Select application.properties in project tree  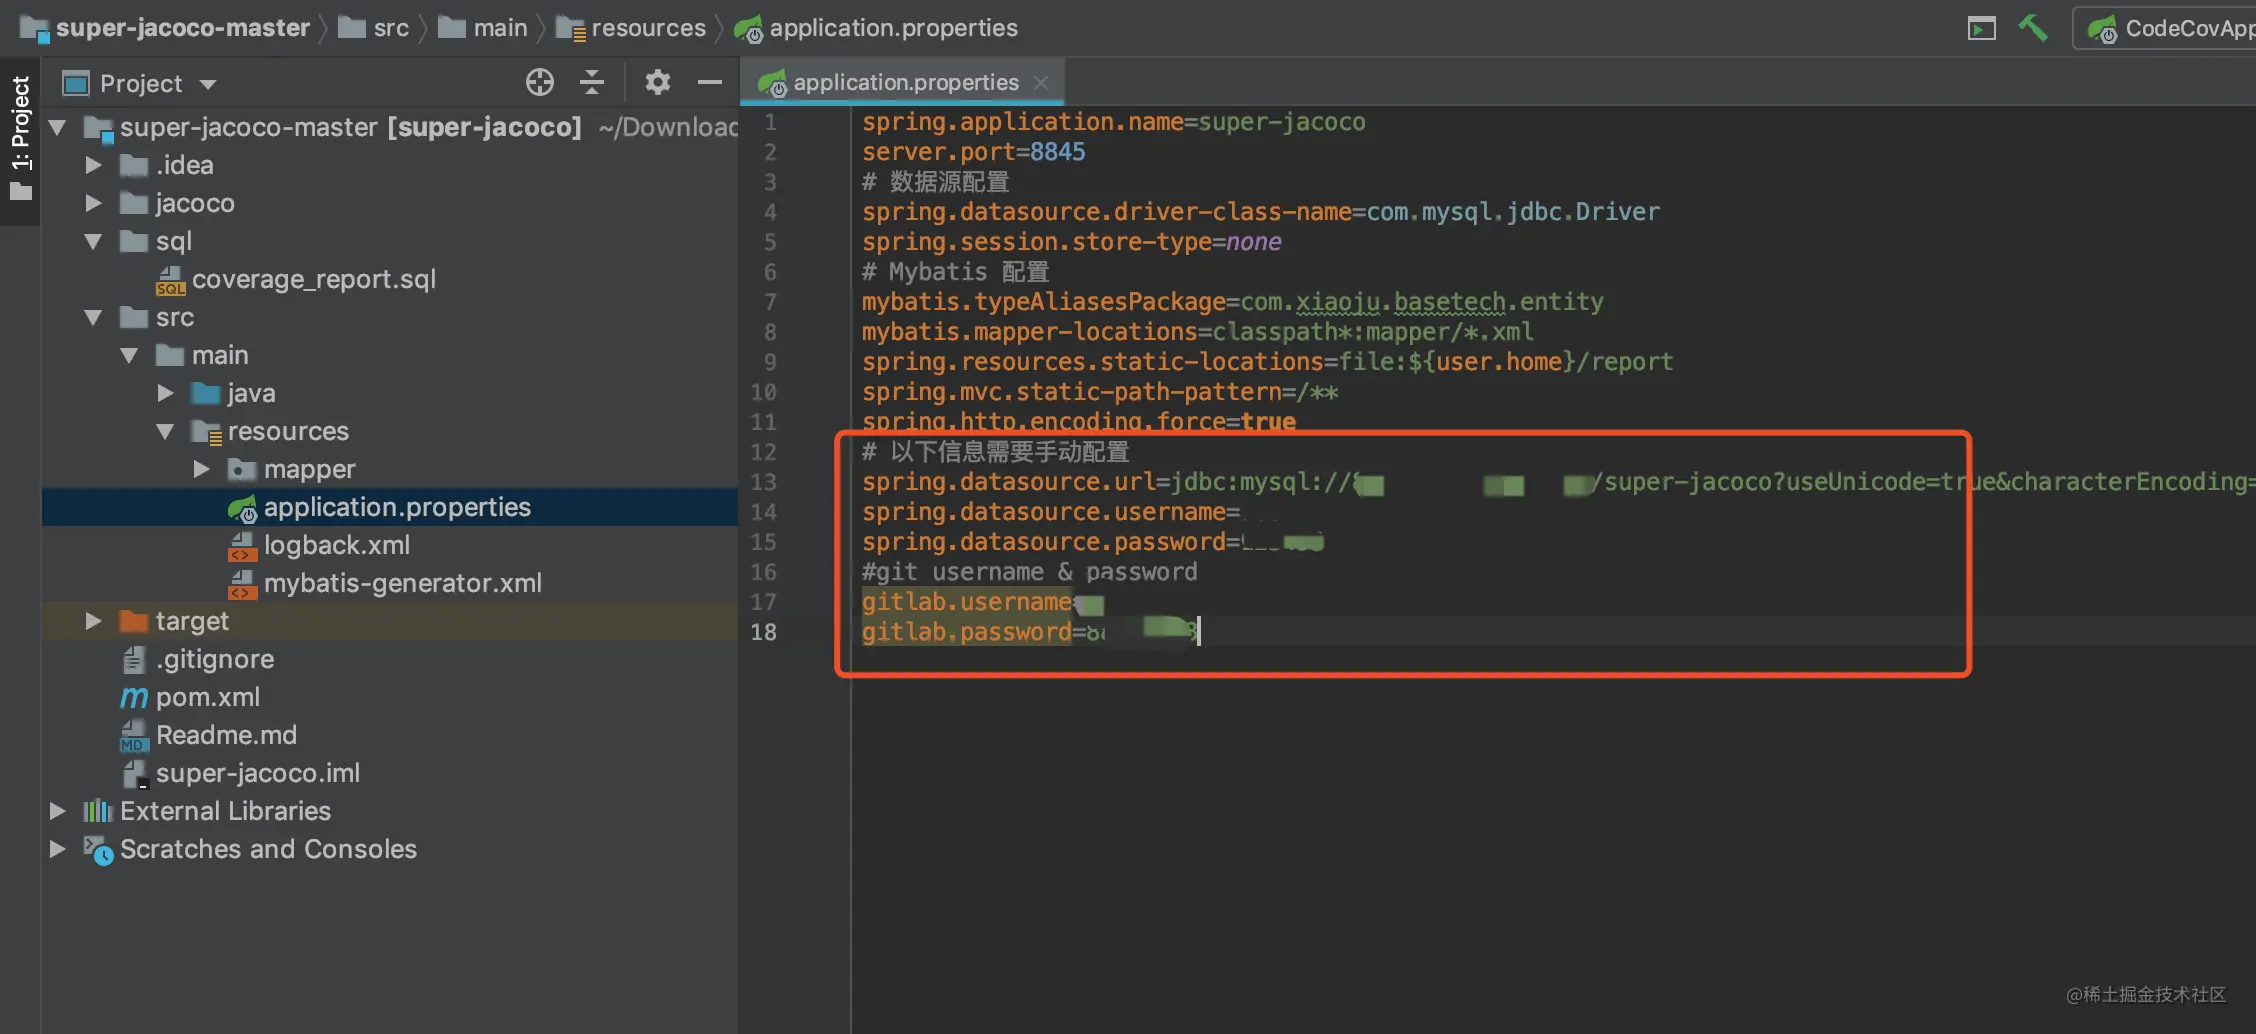click(379, 507)
